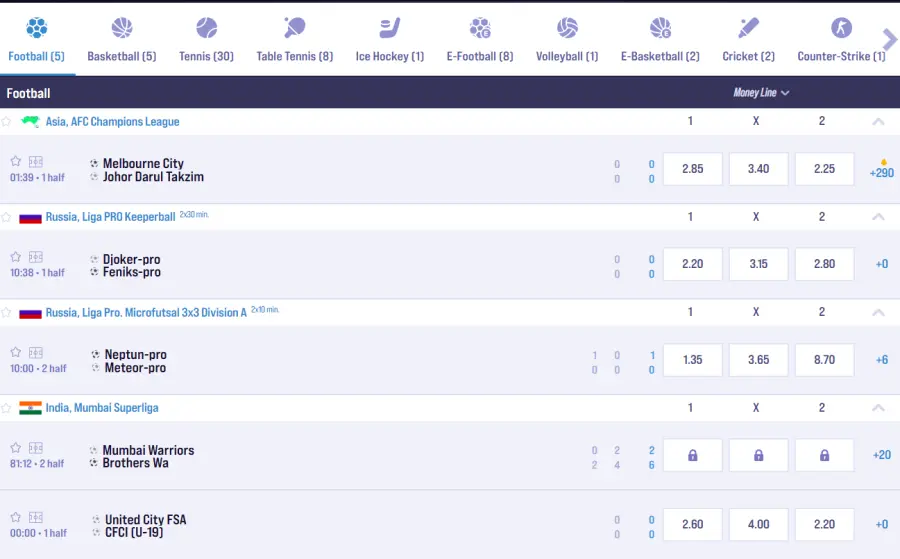900x559 pixels.
Task: Open the United City FSA team name
Action: tap(146, 520)
